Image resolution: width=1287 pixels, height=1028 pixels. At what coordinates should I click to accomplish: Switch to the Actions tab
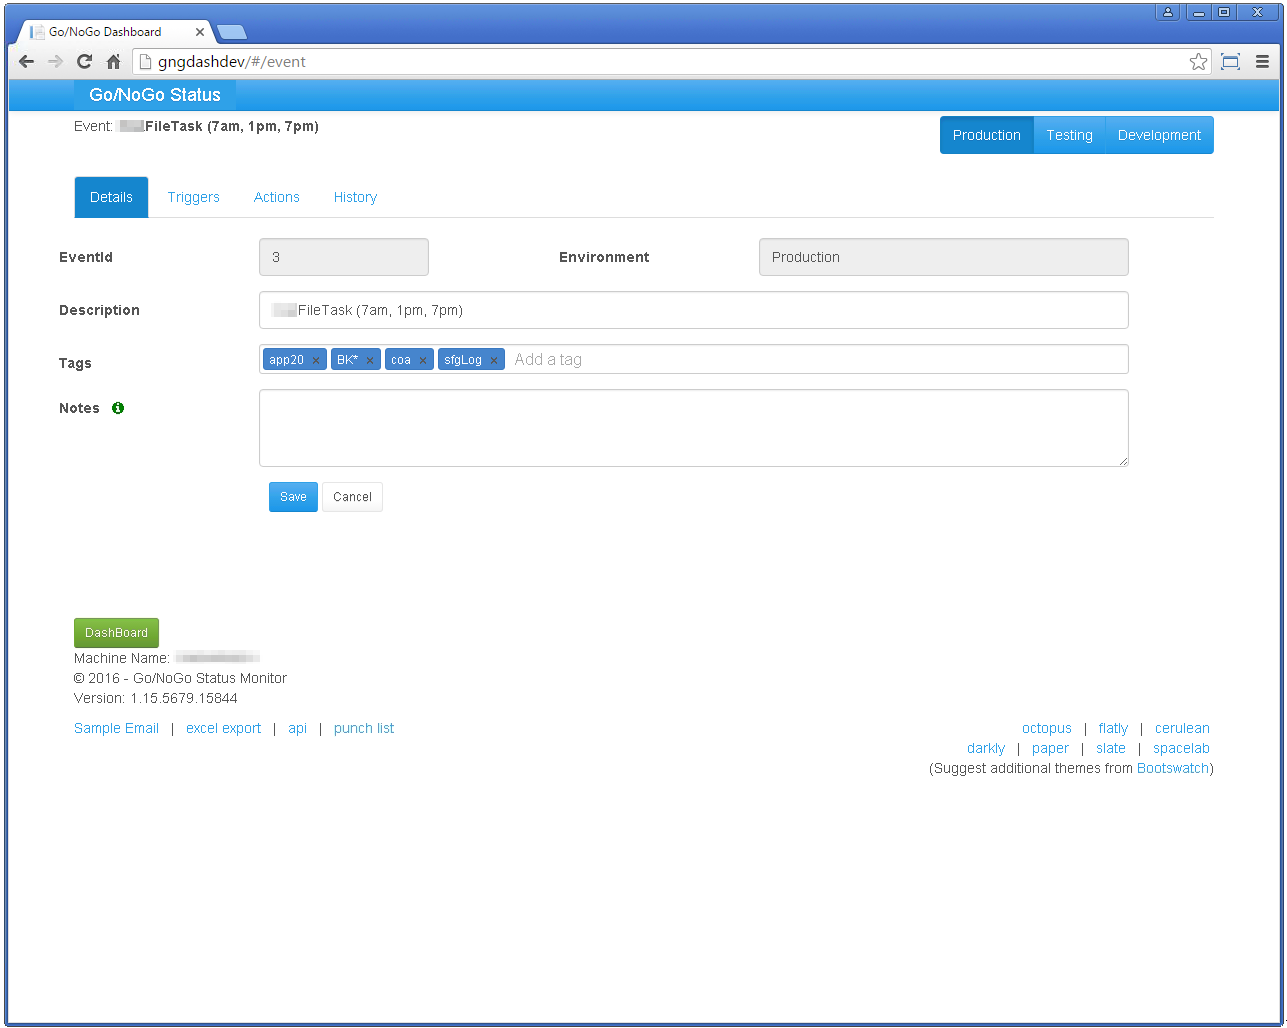[x=276, y=197]
